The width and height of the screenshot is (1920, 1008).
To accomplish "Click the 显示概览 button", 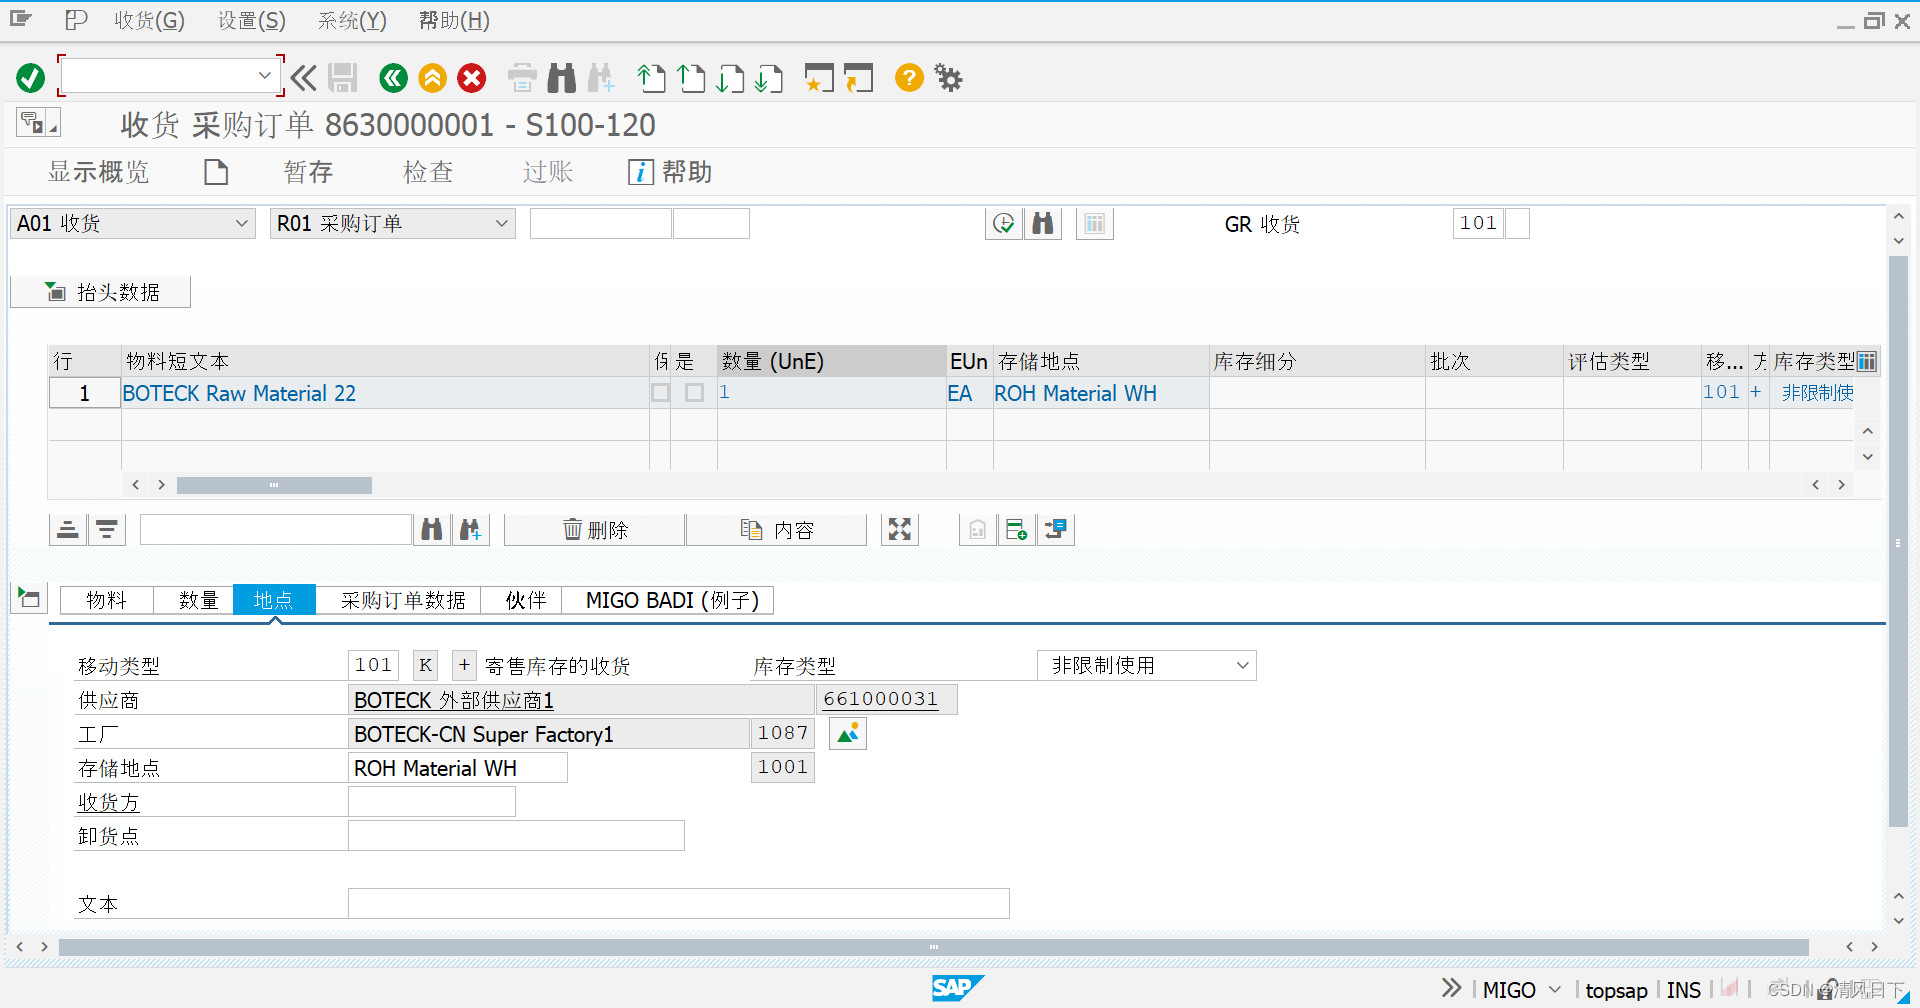I will (98, 172).
